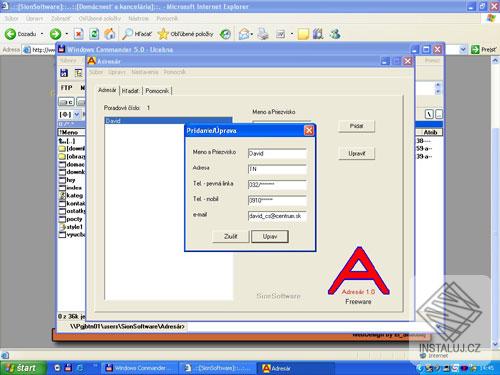Close the Pridanie/Úprava dialog
Screen dimensions: 500x375
click(309, 130)
